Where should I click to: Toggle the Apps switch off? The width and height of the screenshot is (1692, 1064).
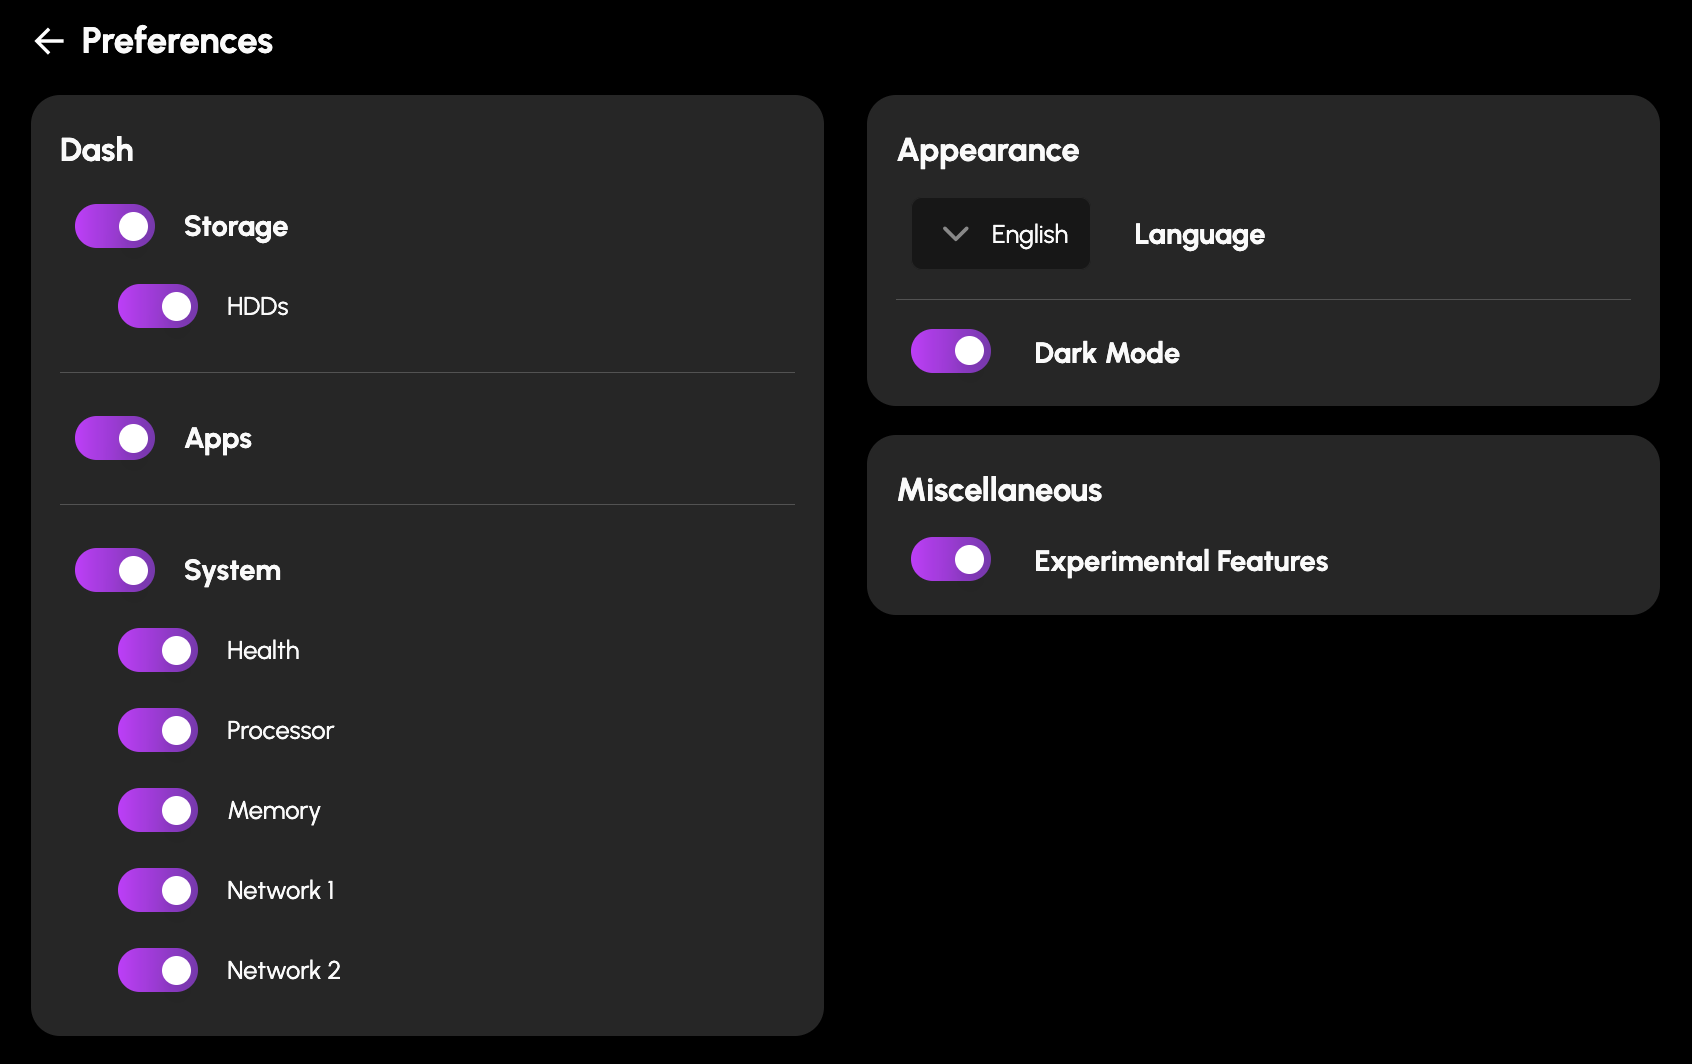click(114, 438)
